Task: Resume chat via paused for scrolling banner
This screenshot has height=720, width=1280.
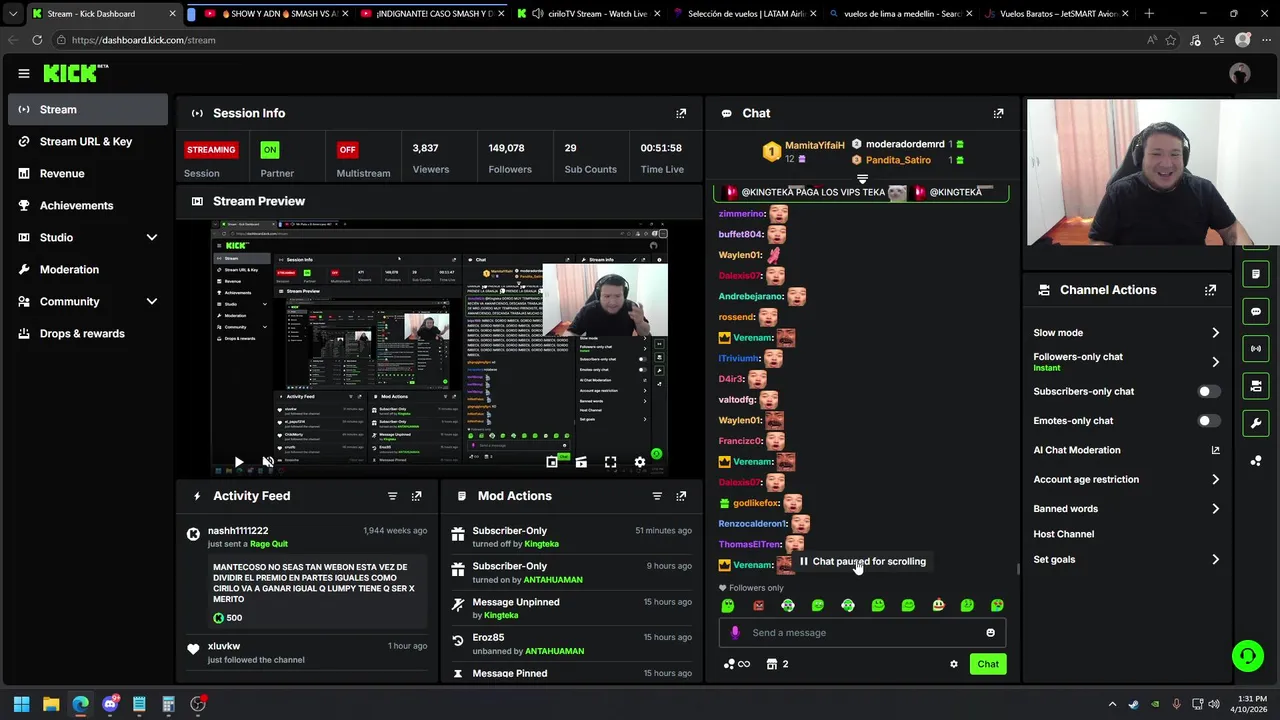Action: pos(863,562)
